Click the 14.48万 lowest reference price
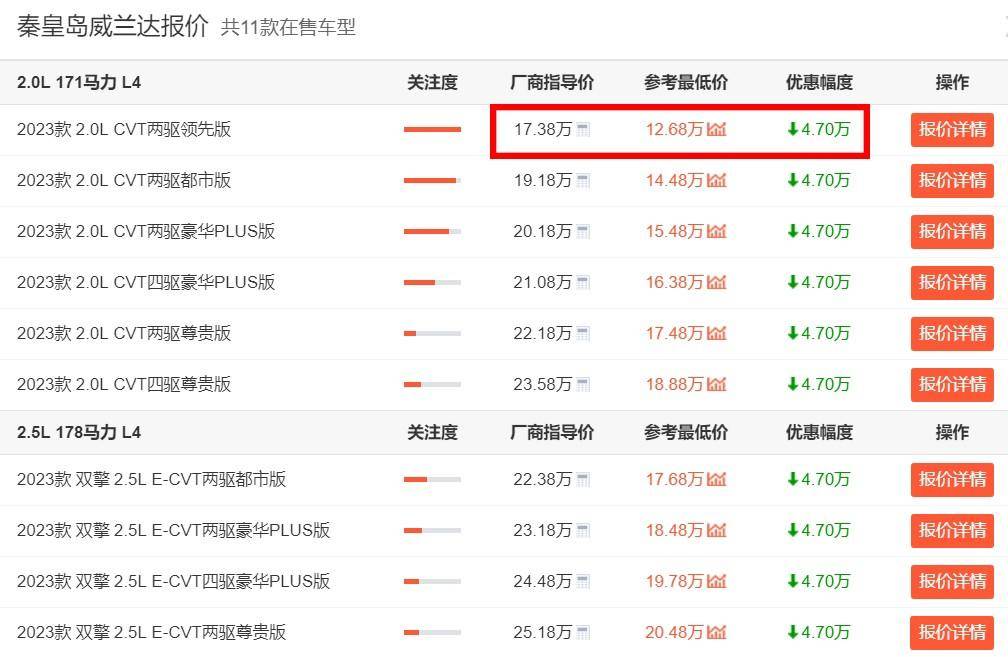The height and width of the screenshot is (657, 1008). click(x=674, y=181)
